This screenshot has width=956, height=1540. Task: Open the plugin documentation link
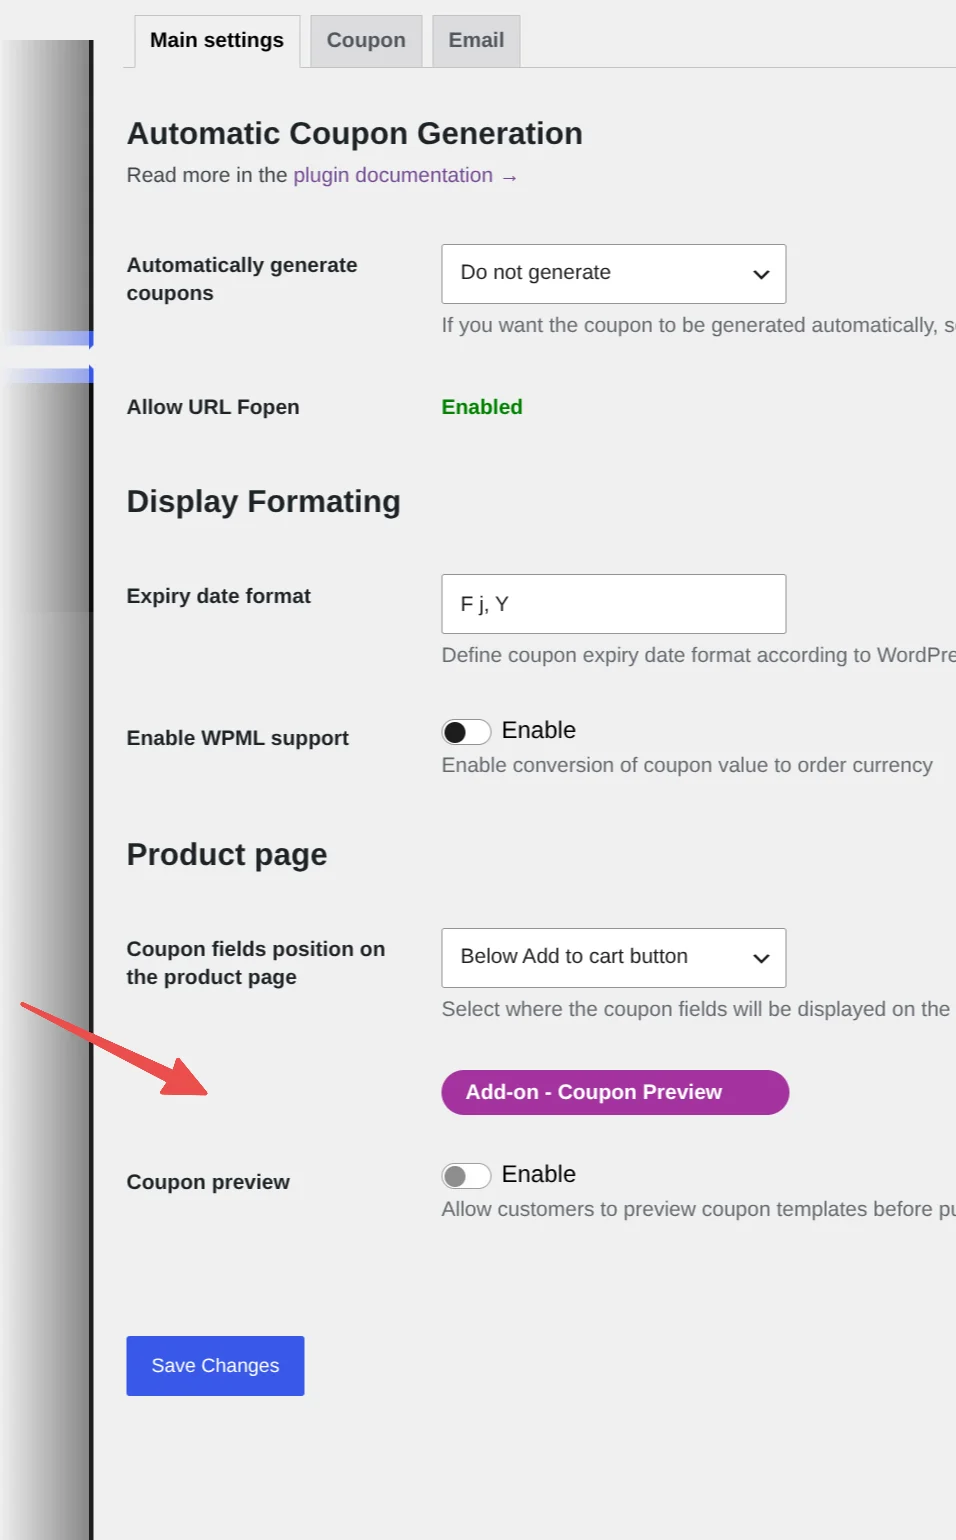(405, 175)
